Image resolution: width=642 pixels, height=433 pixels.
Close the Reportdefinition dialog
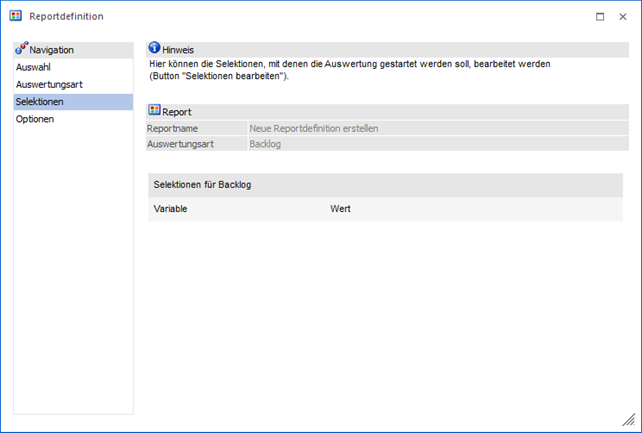pos(625,17)
